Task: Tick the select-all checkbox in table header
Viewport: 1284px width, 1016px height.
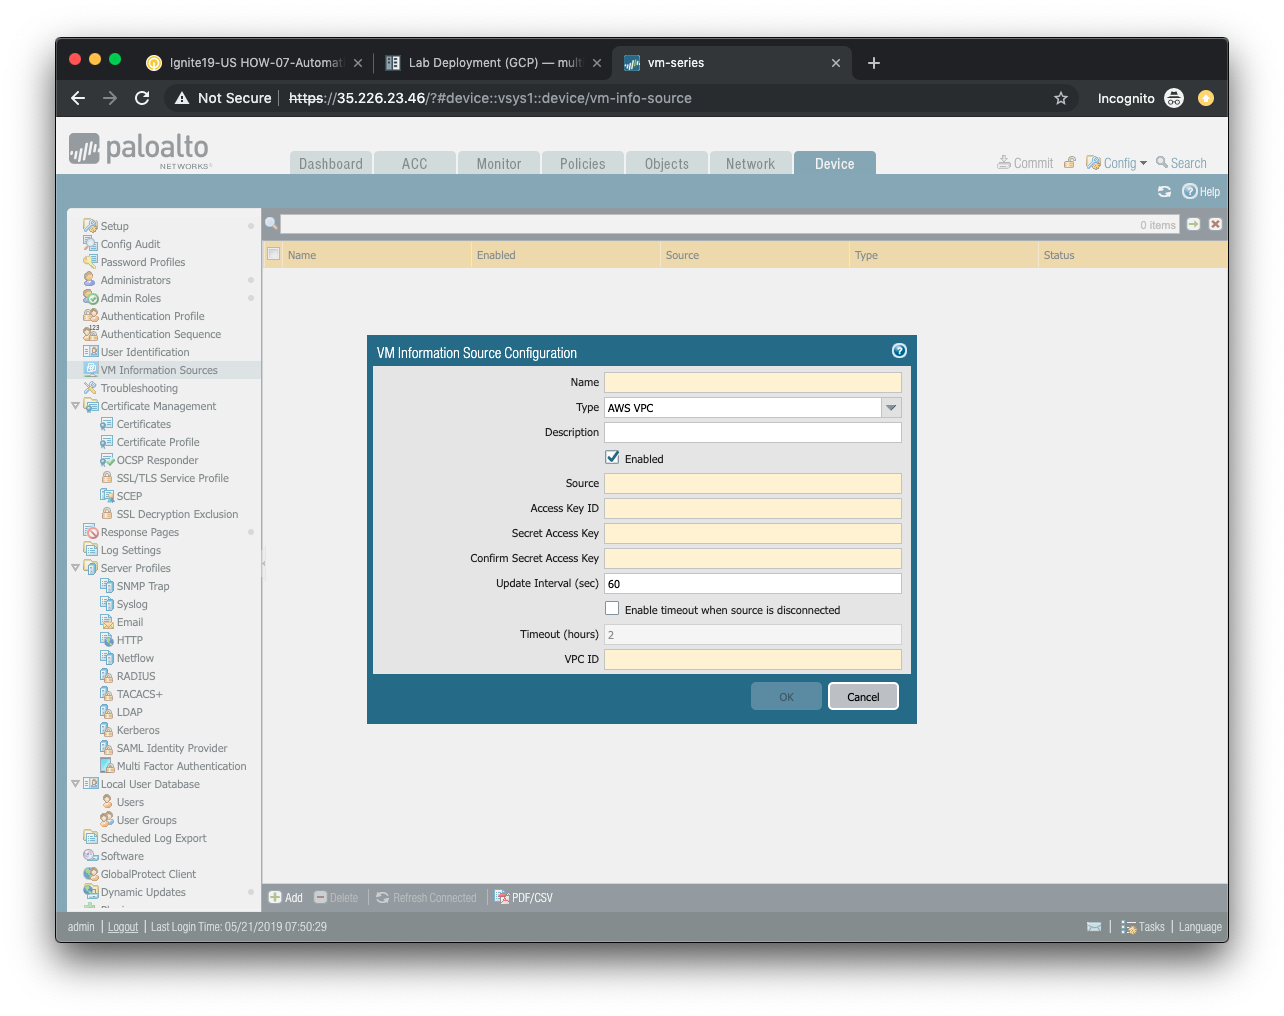Action: coord(273,254)
